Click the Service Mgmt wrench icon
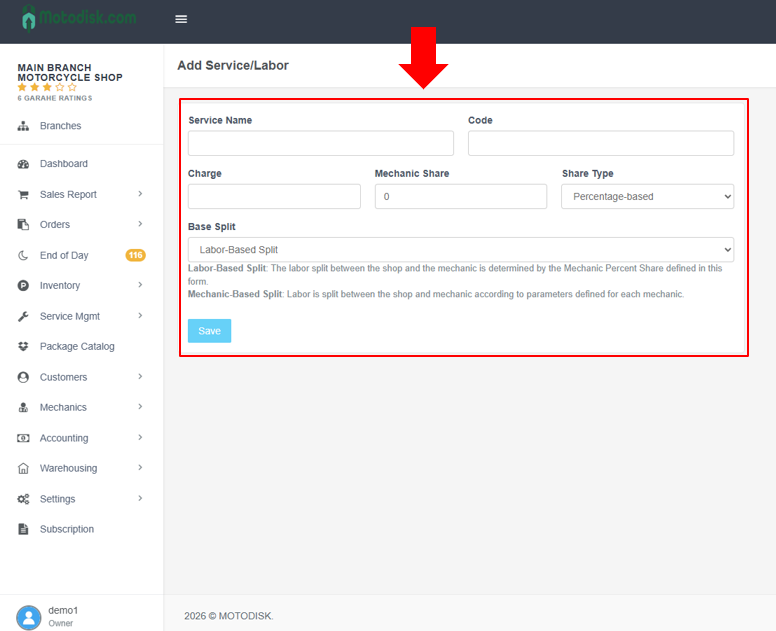 23,317
